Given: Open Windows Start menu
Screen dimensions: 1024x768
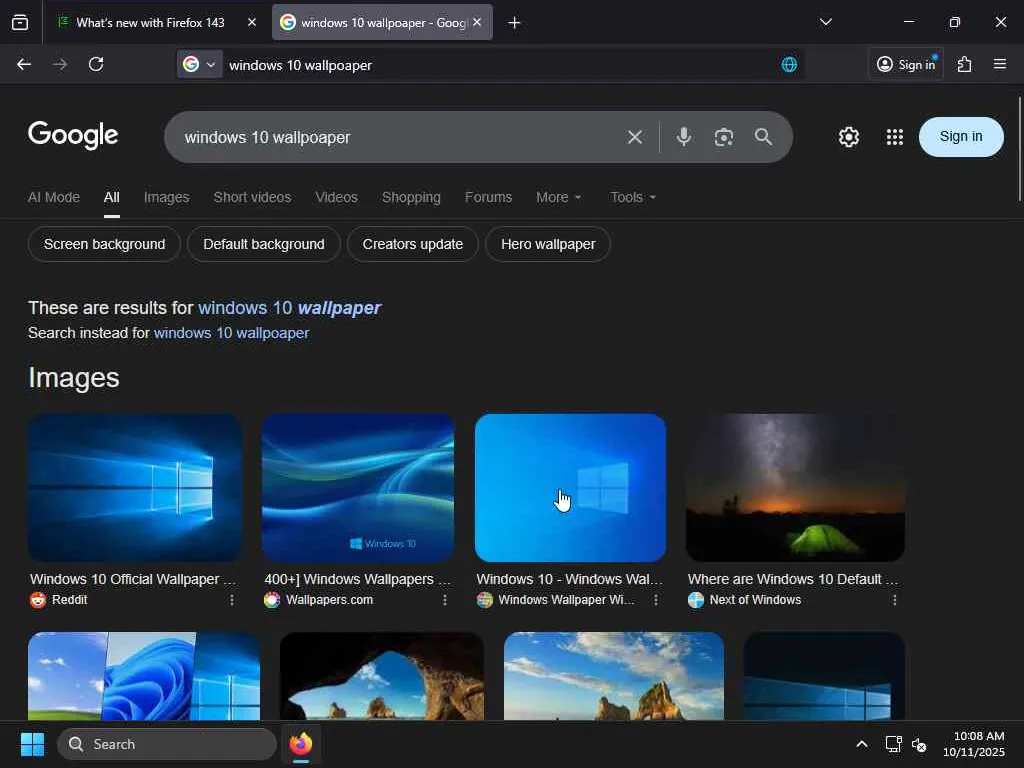Looking at the screenshot, I should 32,744.
